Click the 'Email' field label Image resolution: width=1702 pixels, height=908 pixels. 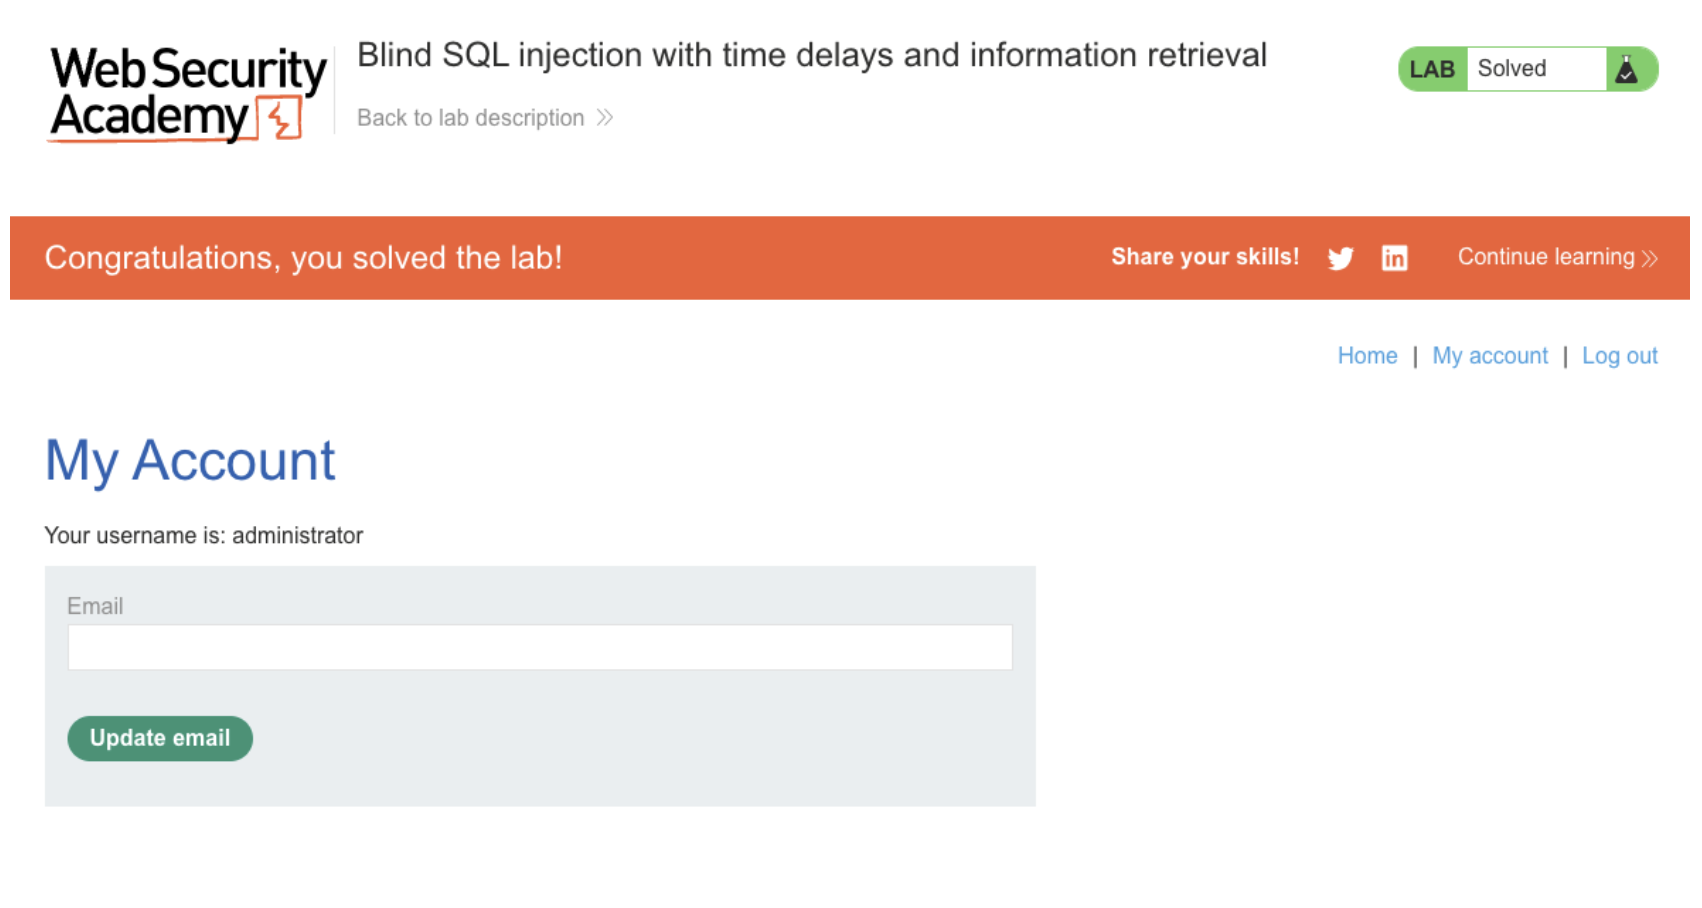coord(95,606)
